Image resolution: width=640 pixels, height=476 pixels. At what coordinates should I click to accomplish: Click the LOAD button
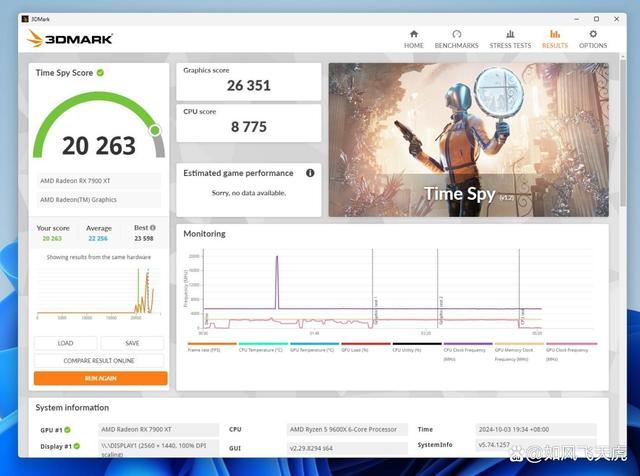tap(66, 343)
